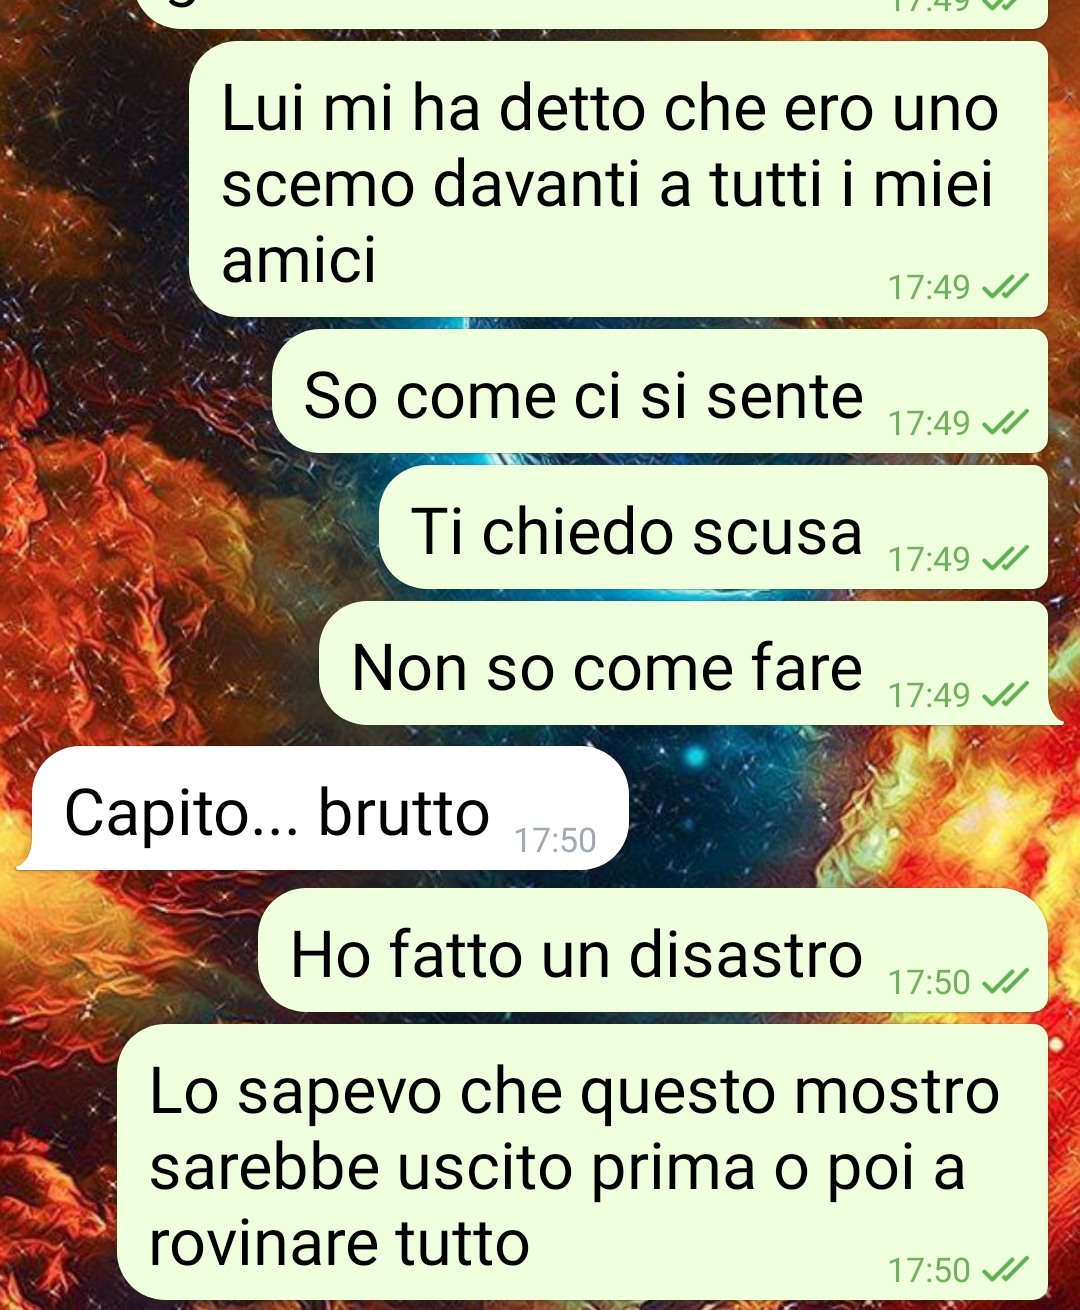Screen dimensions: 1080x1310
Task: Select the 'So come ci si sente' bubble
Action: (x=660, y=391)
